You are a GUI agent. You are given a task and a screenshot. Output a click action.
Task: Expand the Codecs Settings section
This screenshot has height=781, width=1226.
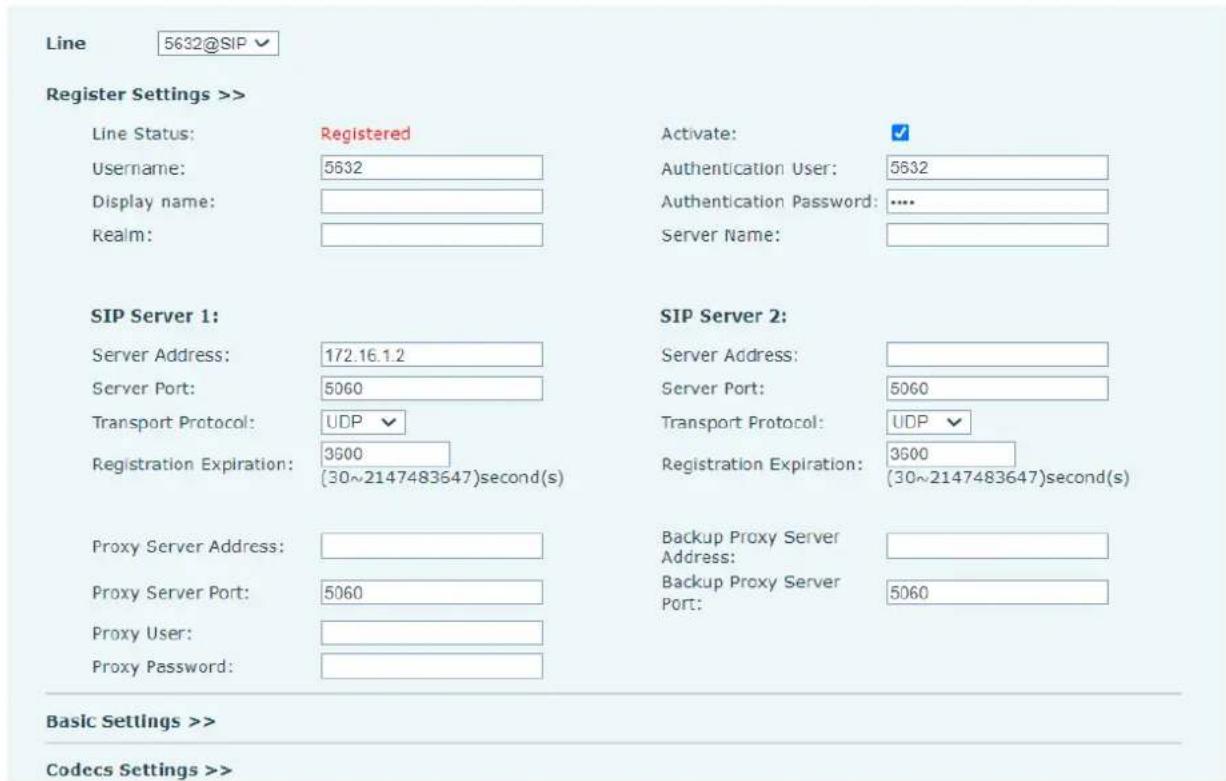pyautogui.click(x=140, y=770)
